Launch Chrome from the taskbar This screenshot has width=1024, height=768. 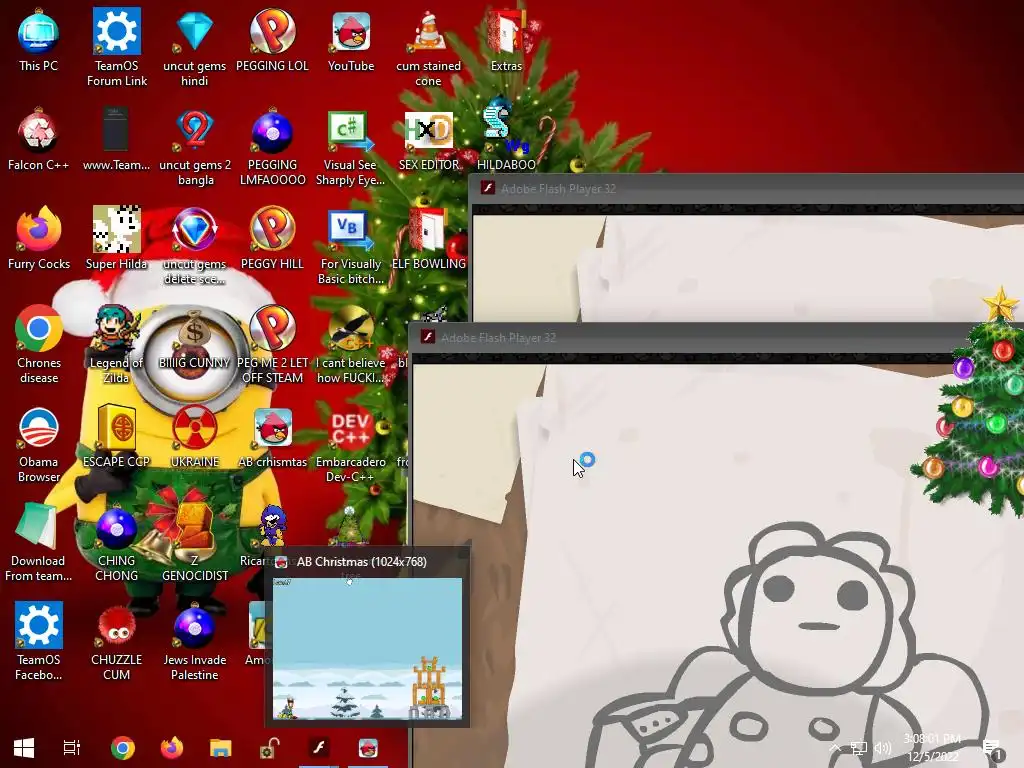(122, 748)
